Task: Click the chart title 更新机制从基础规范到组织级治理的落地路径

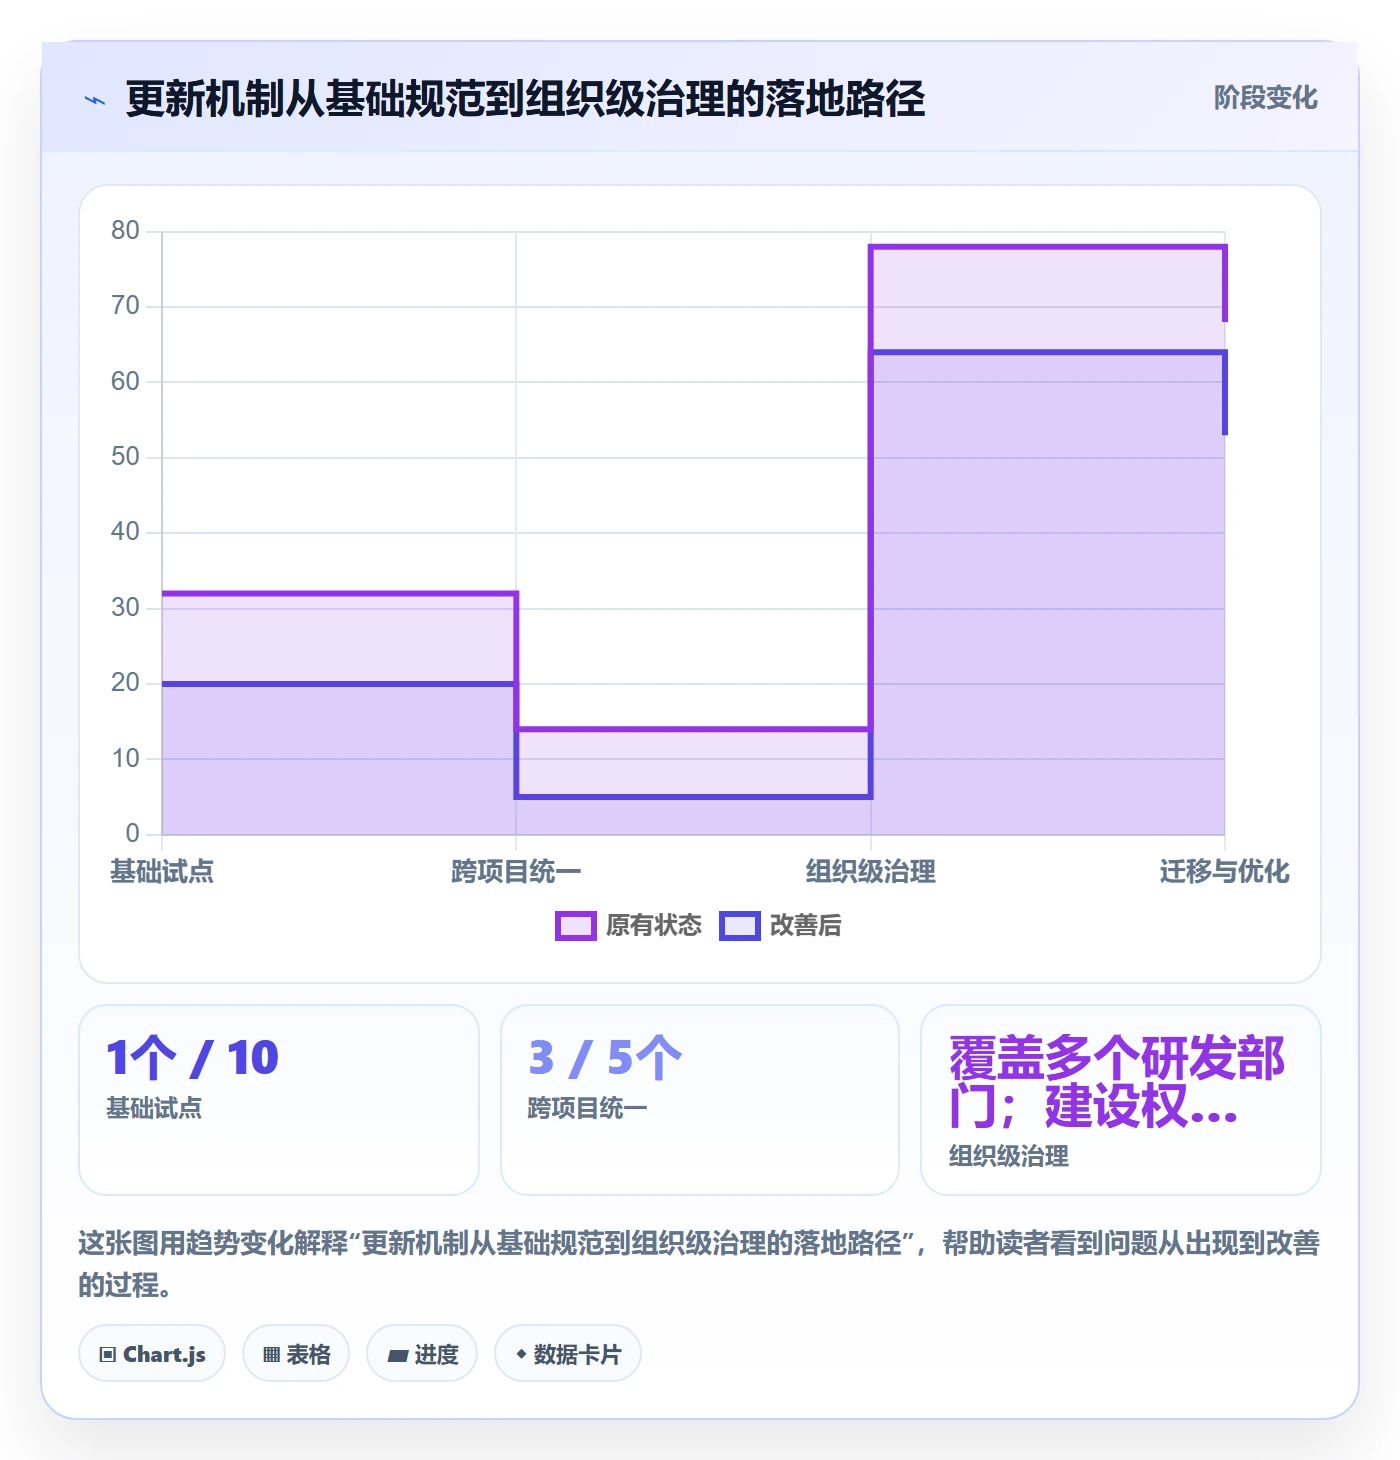Action: (526, 99)
